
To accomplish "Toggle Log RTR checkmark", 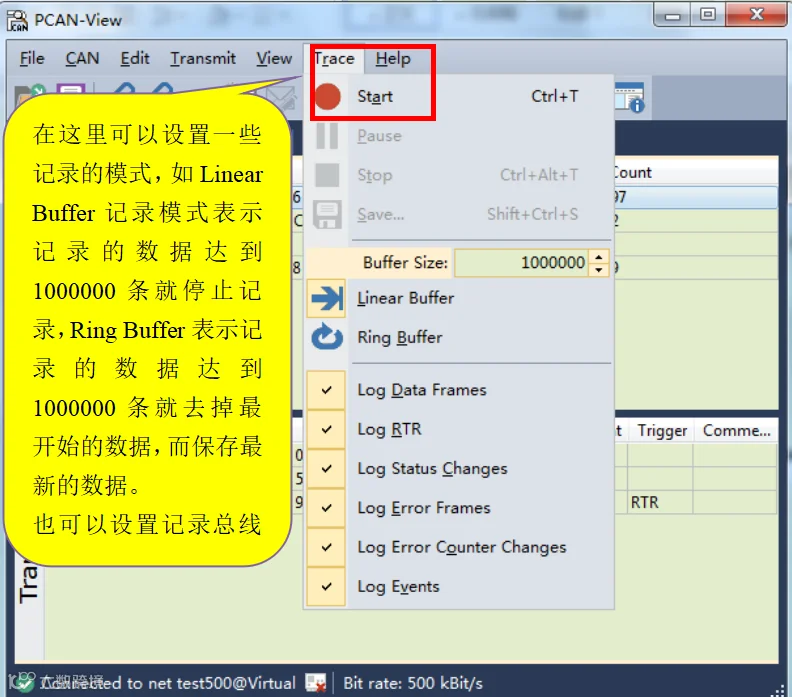I will tap(326, 429).
